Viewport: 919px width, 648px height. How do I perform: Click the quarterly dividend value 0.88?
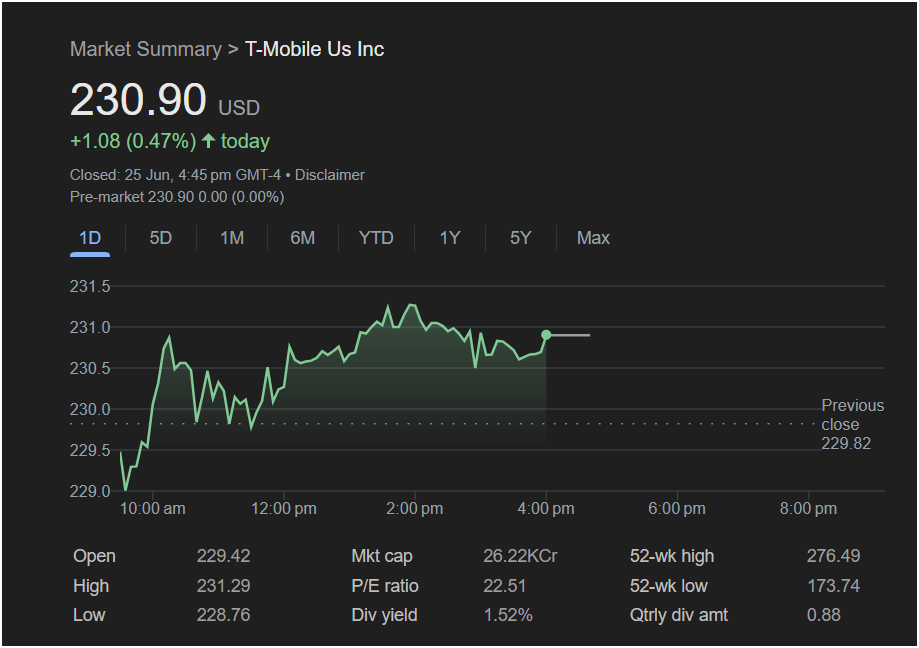[x=824, y=615]
